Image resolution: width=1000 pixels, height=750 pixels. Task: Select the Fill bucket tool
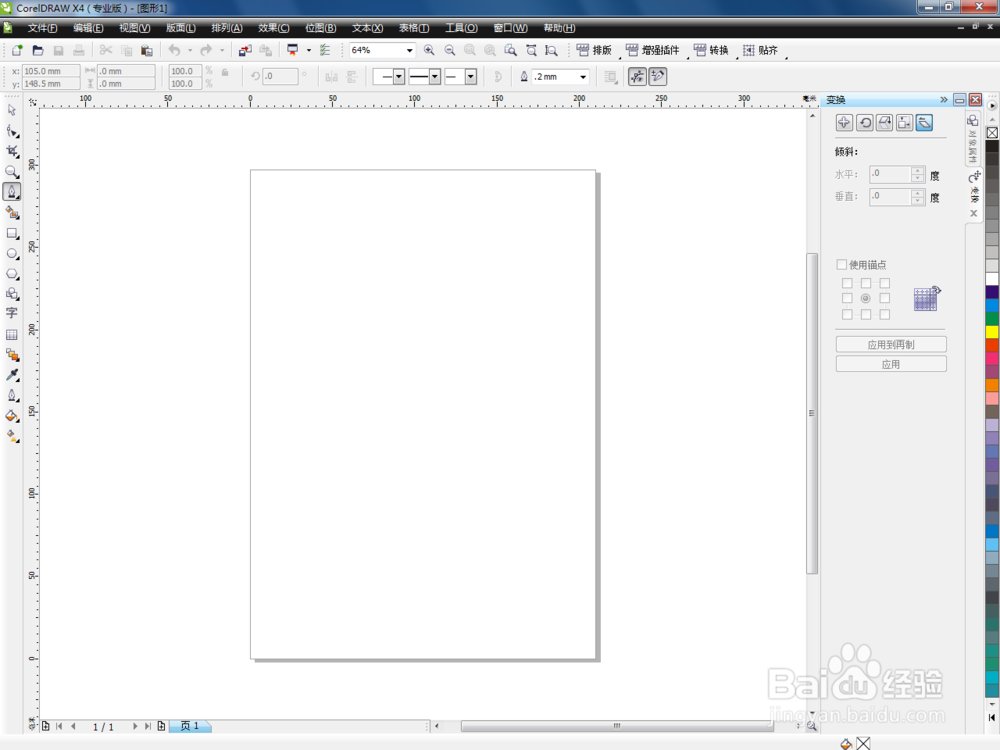[12, 416]
